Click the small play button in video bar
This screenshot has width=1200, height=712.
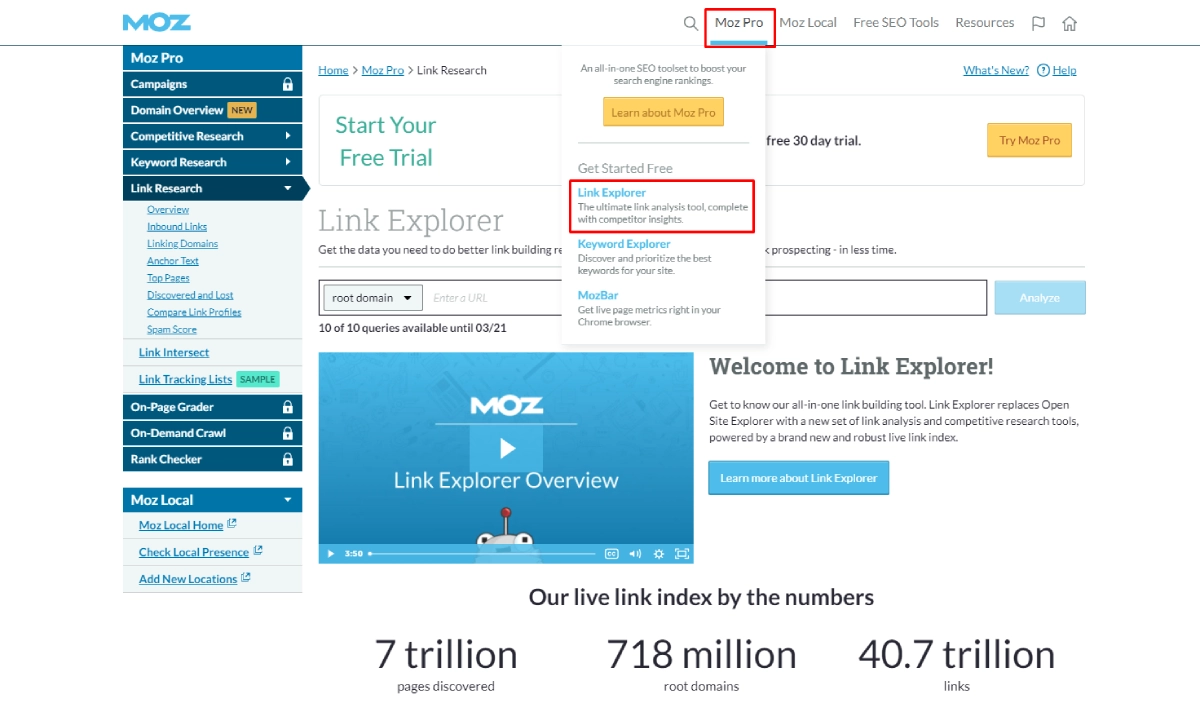(x=331, y=553)
